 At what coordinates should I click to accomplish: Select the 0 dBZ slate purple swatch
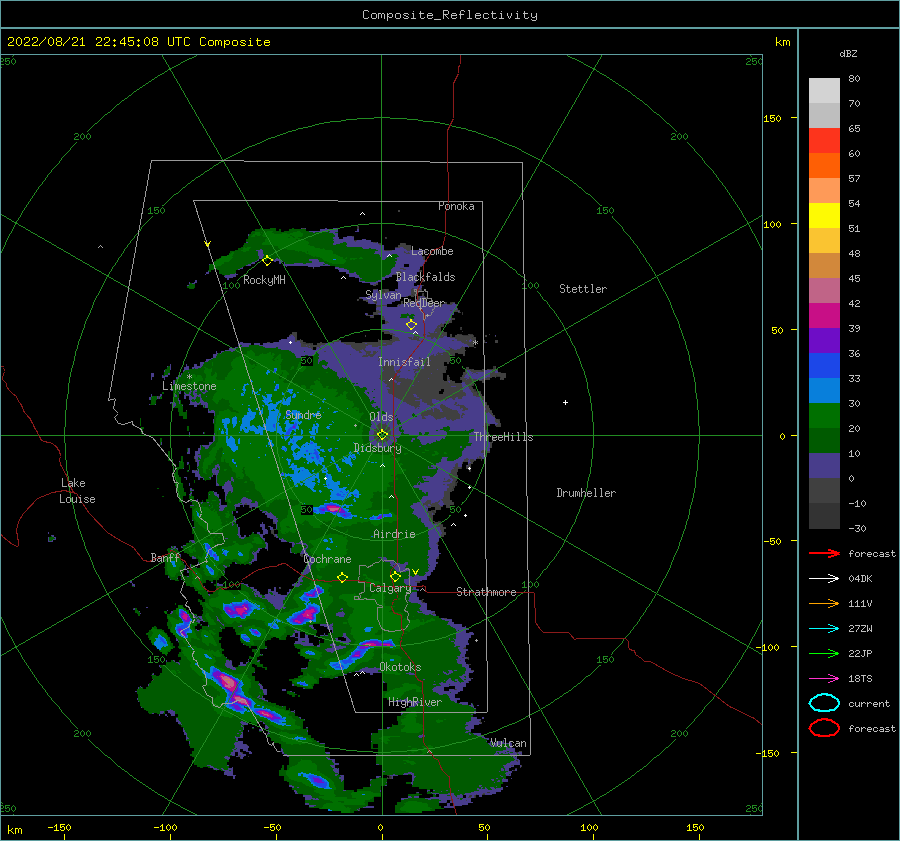point(824,466)
